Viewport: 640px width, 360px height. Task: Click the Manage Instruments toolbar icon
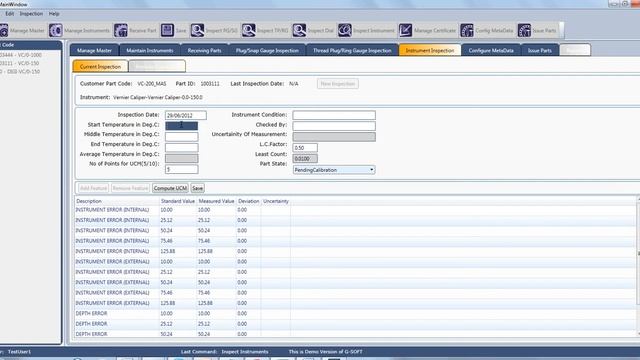pos(56,31)
